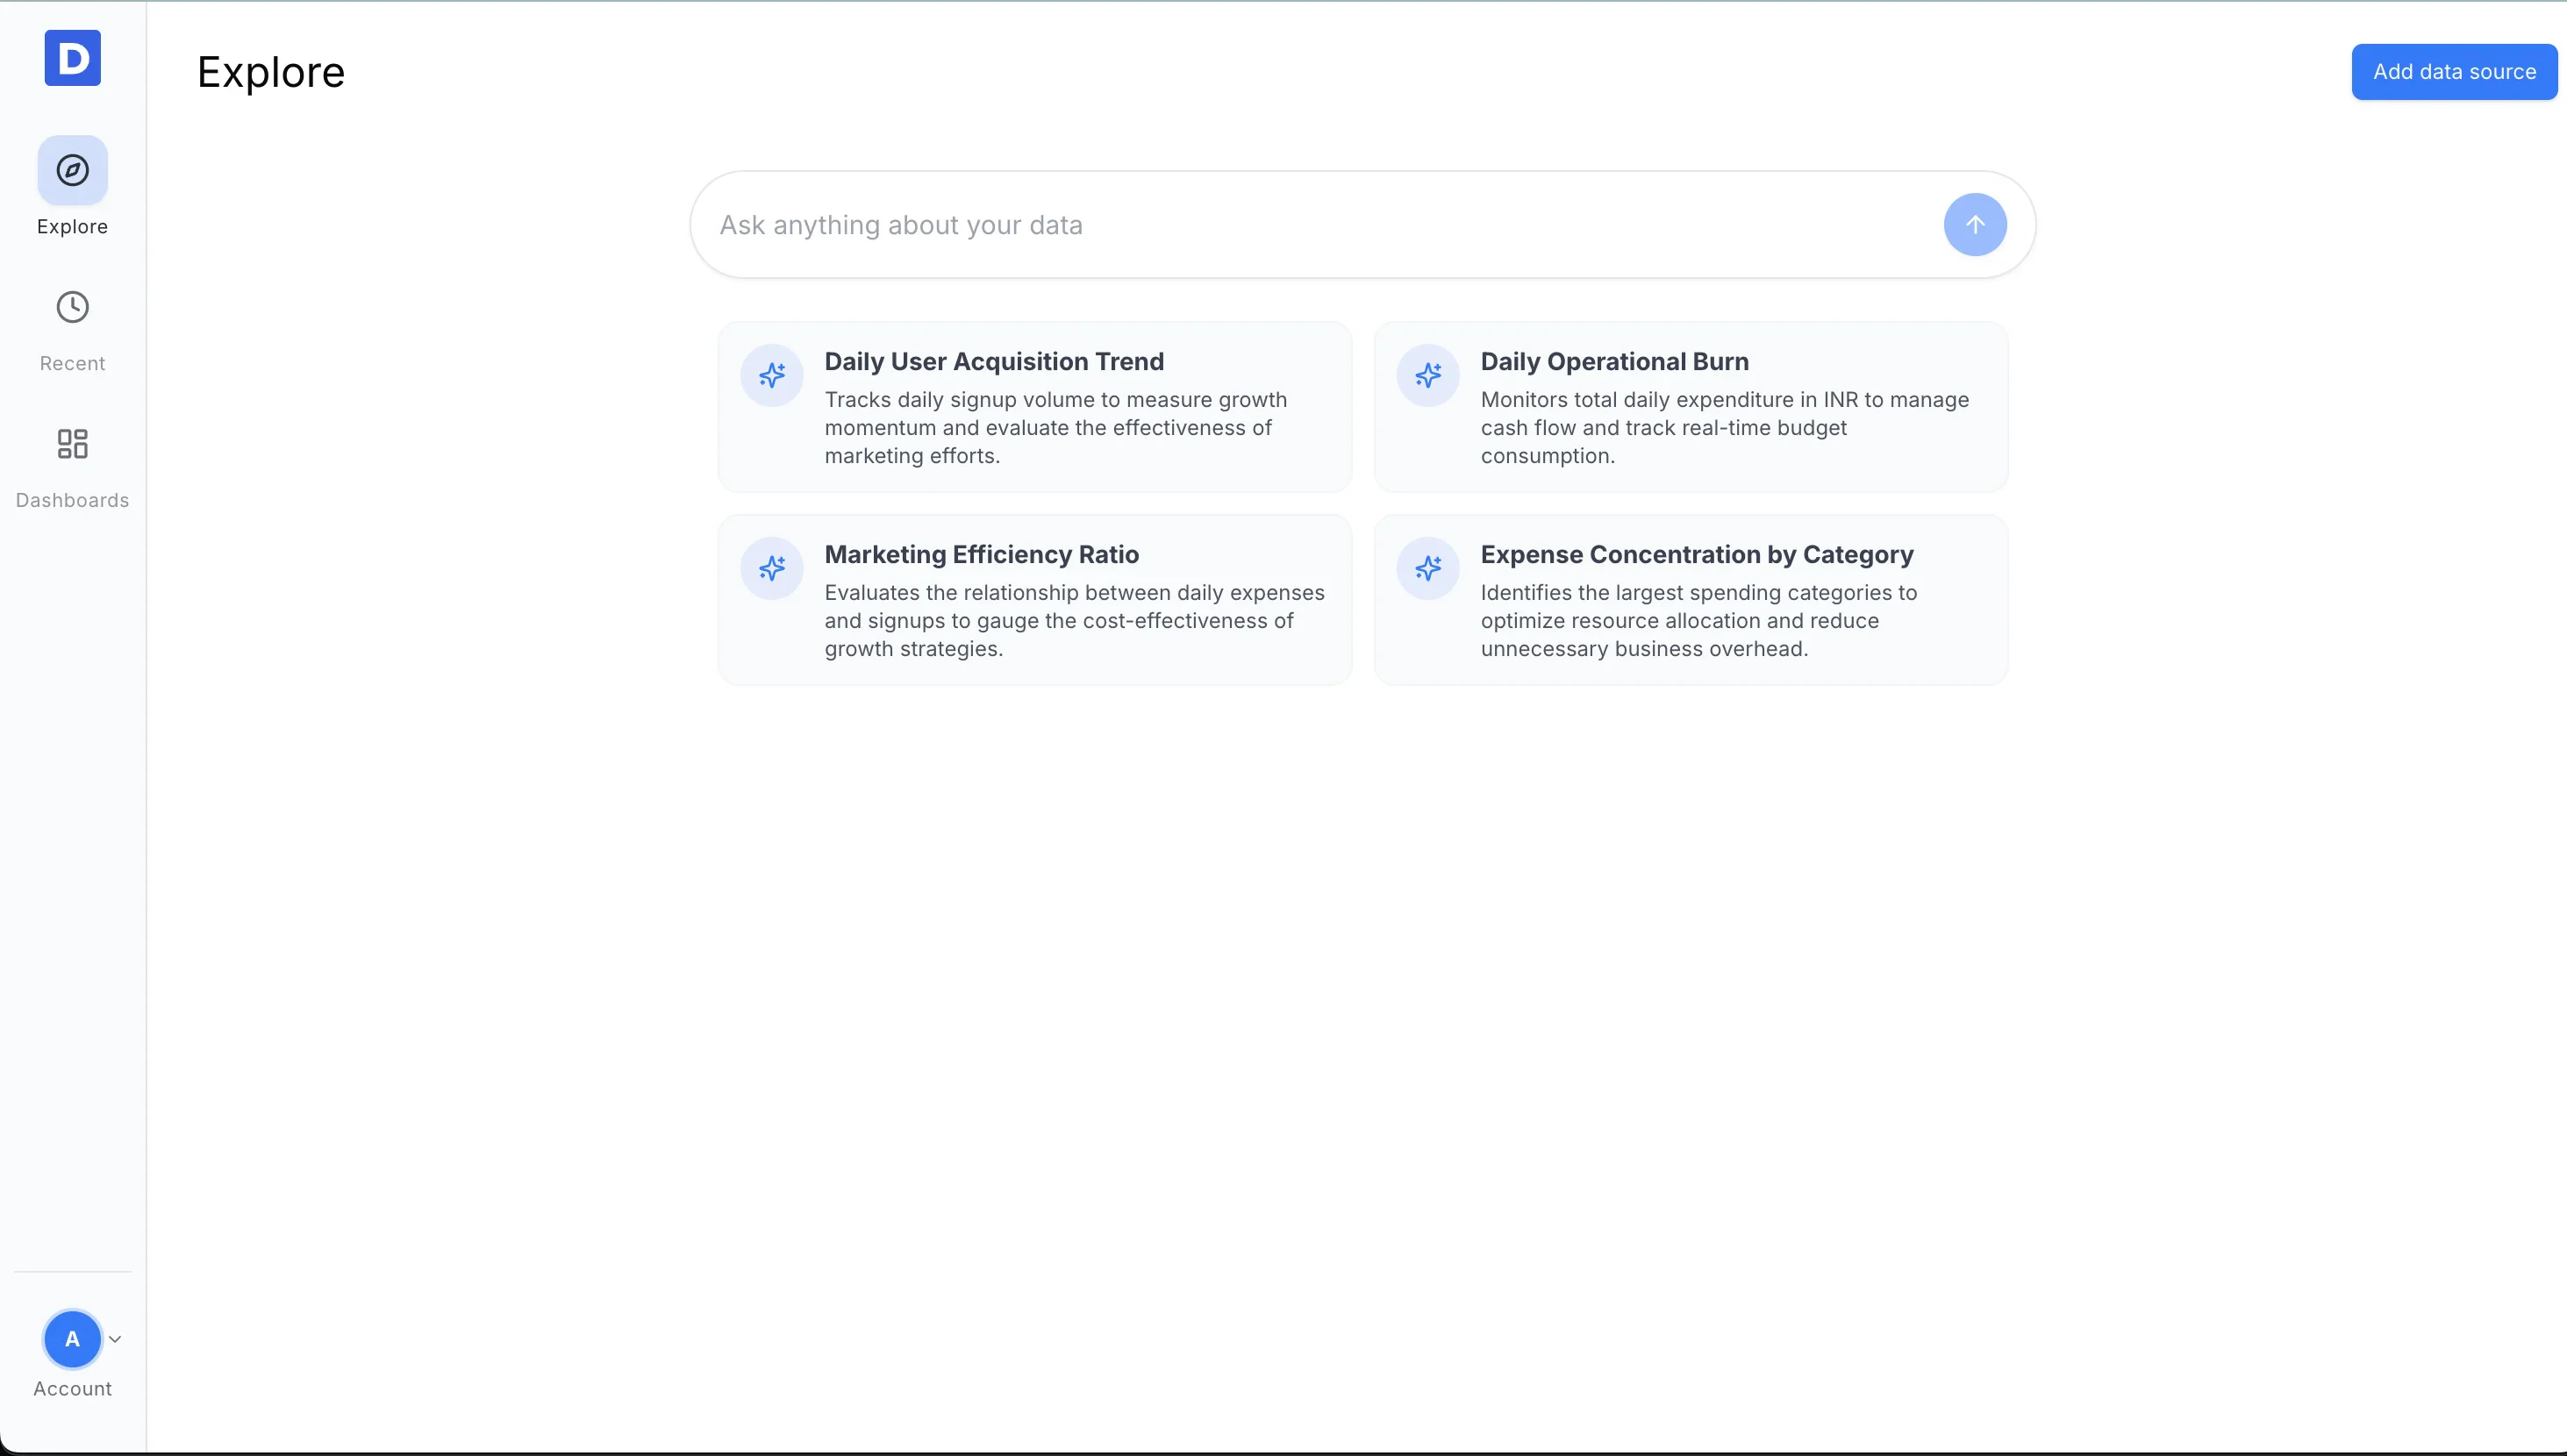The image size is (2567, 1456).
Task: Click the D logo at top of sidebar
Action: coord(72,58)
